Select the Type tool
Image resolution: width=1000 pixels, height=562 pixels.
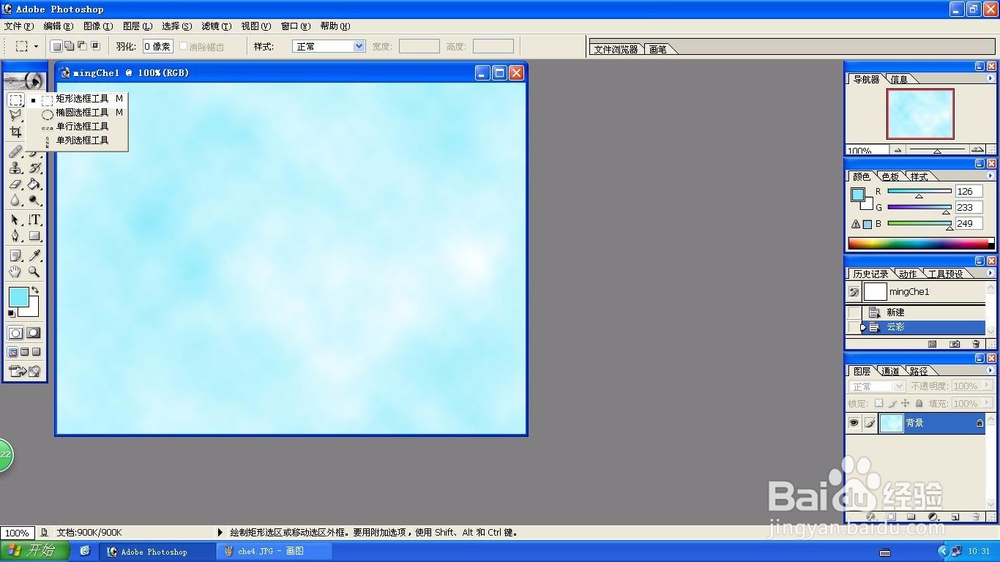(x=34, y=220)
